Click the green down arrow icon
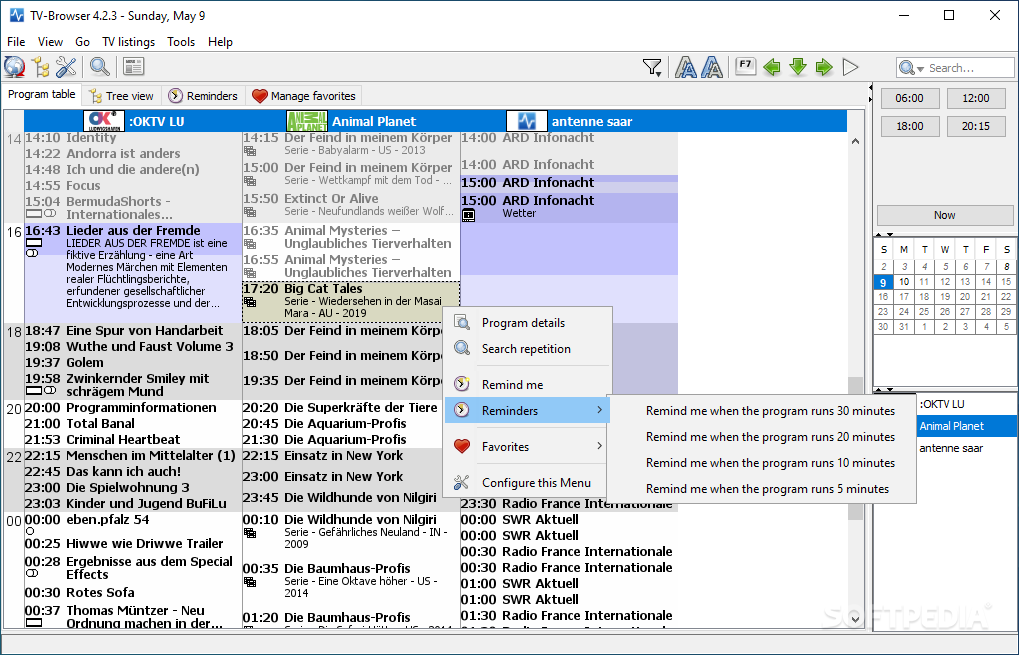 (x=798, y=67)
